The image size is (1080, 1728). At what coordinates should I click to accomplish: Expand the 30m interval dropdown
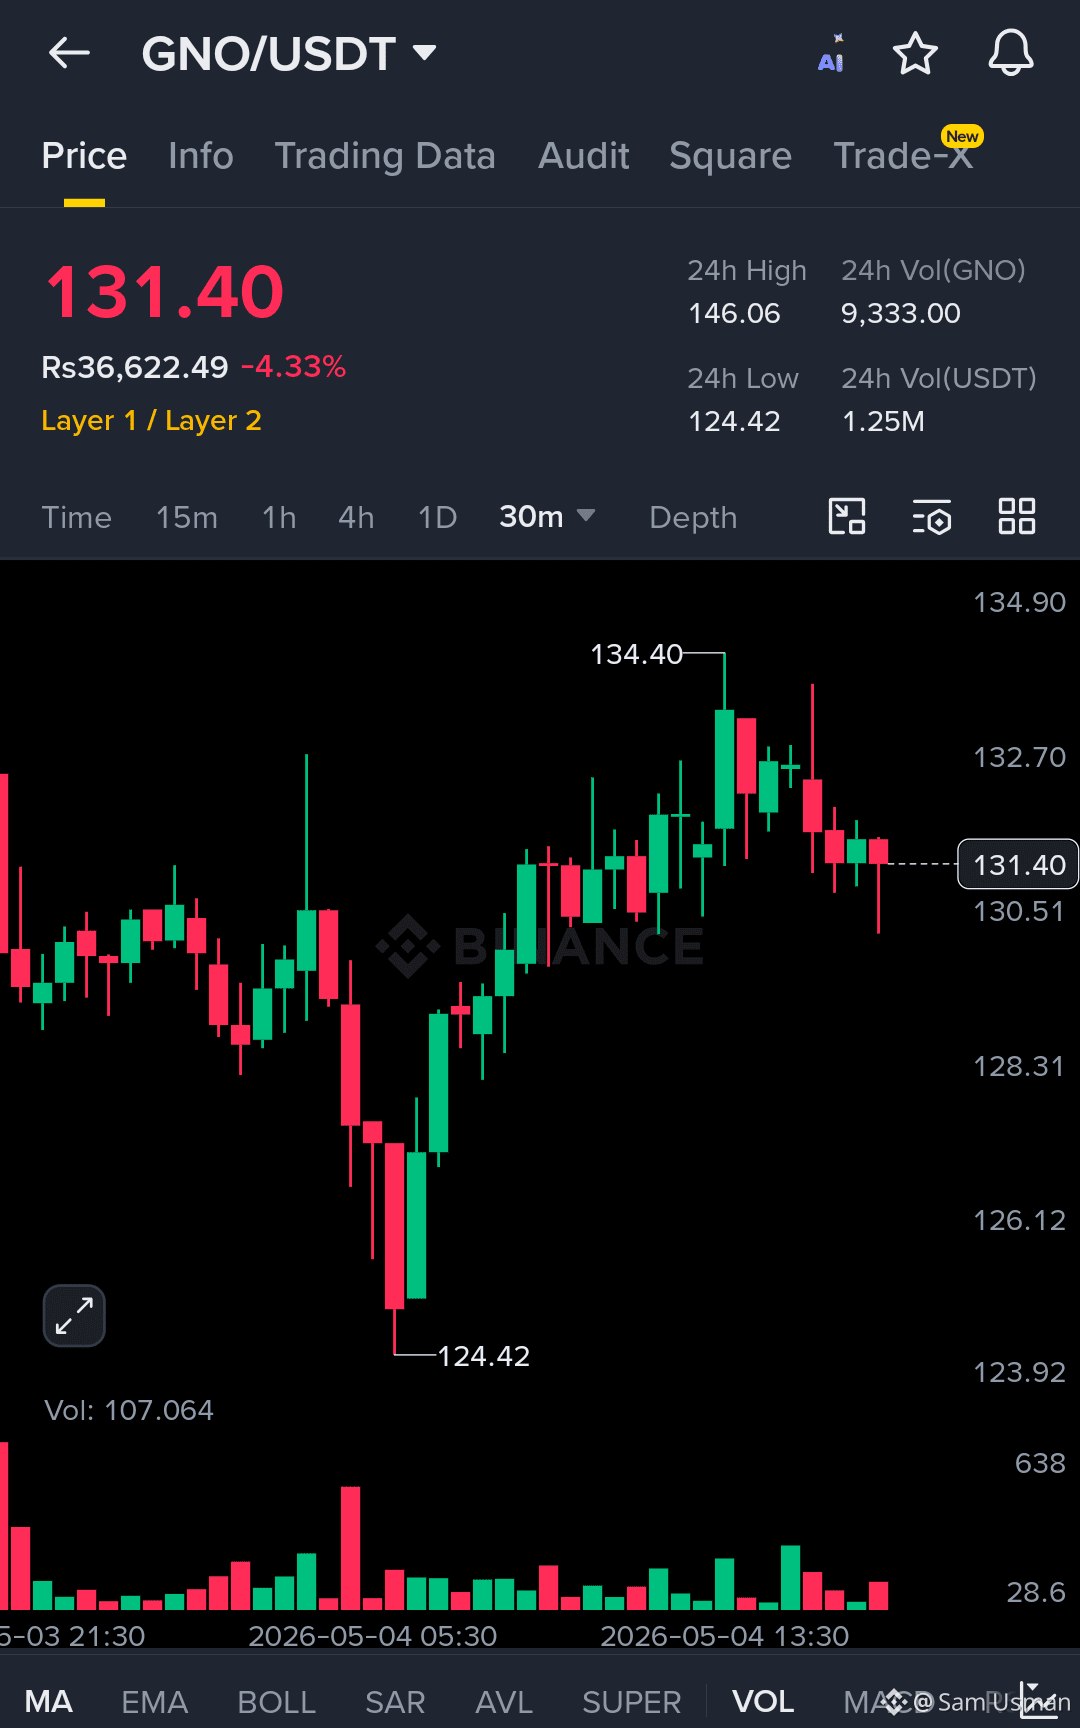547,517
